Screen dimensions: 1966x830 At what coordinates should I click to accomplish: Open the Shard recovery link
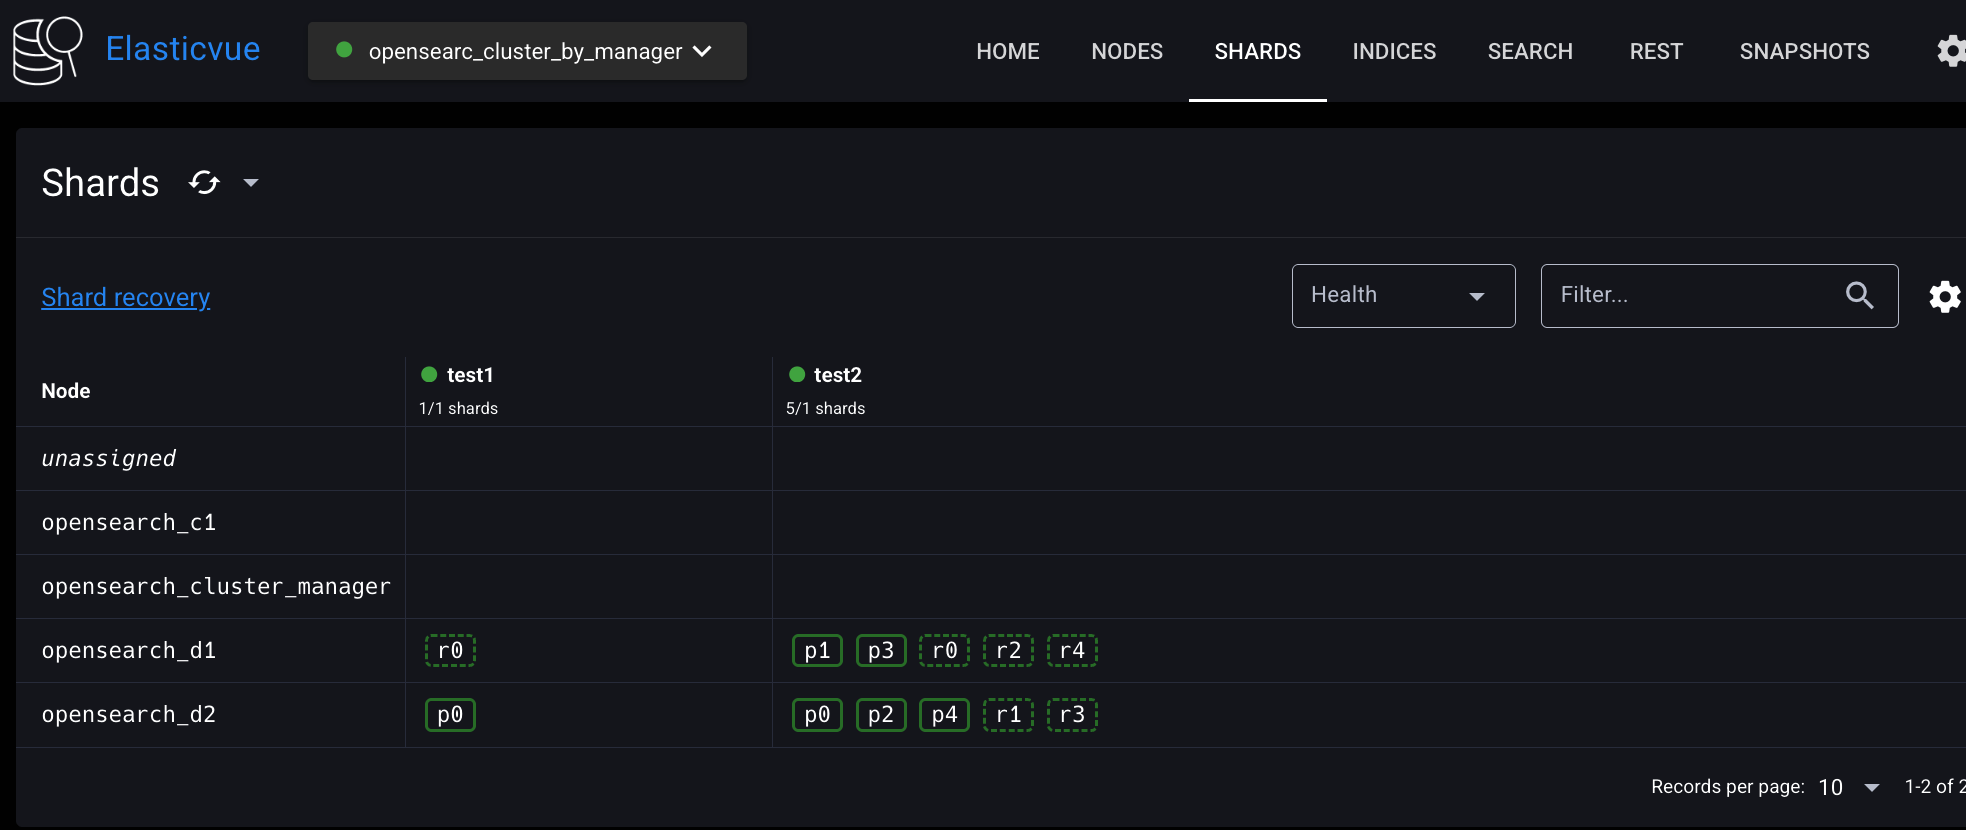(126, 298)
